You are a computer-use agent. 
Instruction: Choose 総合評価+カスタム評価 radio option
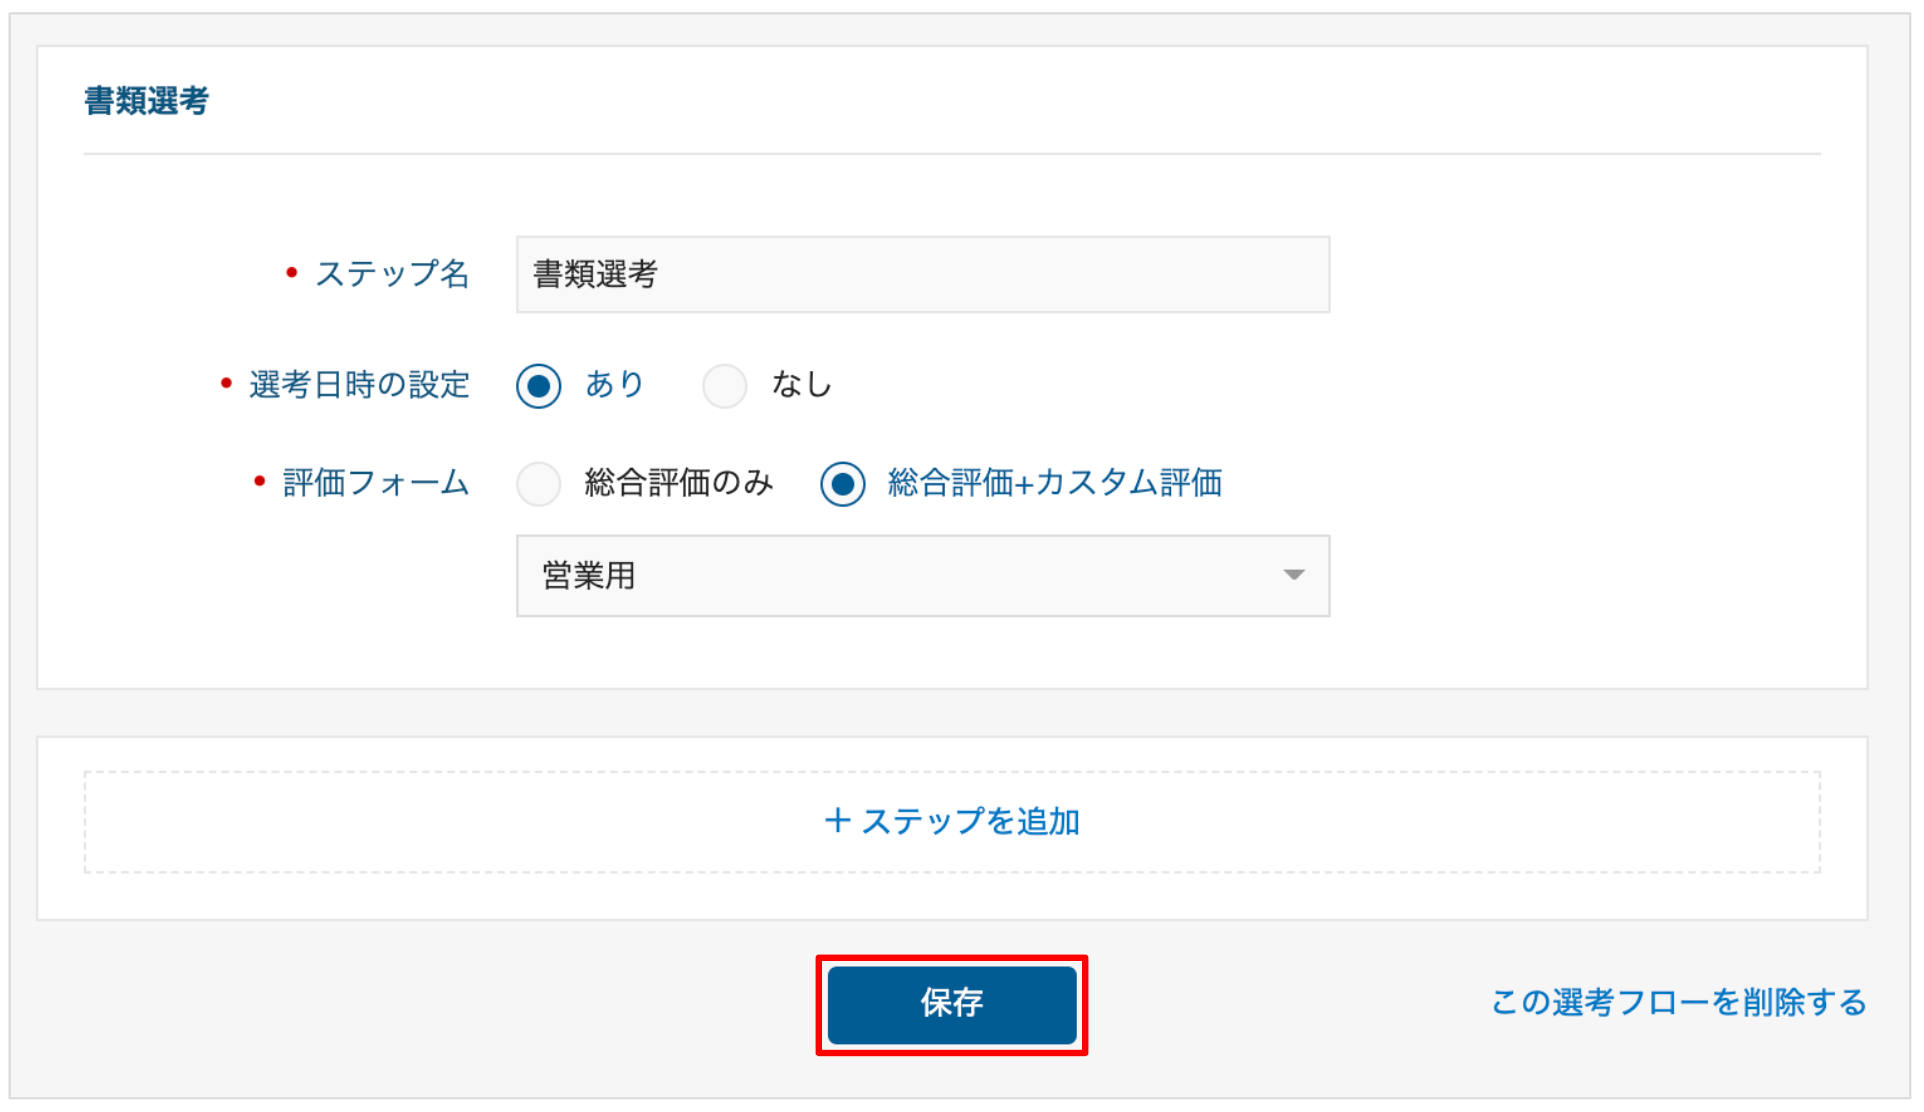(x=842, y=484)
